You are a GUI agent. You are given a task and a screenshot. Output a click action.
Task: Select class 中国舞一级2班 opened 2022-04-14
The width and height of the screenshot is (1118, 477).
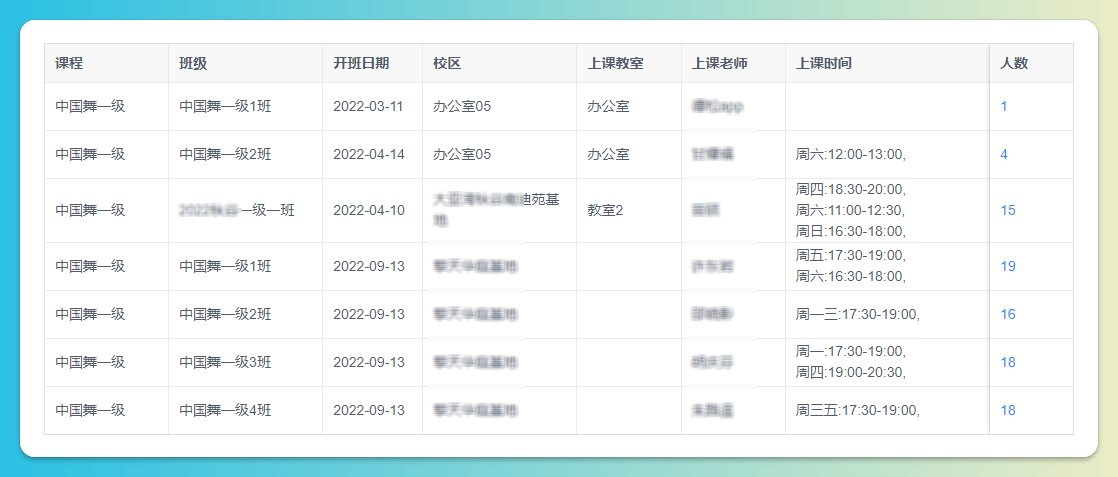click(225, 155)
